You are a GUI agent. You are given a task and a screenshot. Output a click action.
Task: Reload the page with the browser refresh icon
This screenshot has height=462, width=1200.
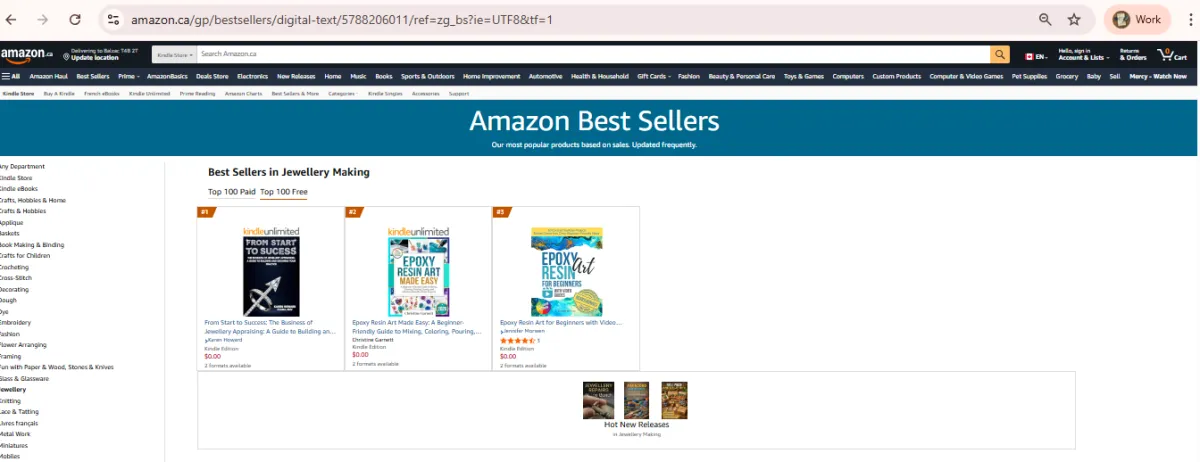coord(75,19)
